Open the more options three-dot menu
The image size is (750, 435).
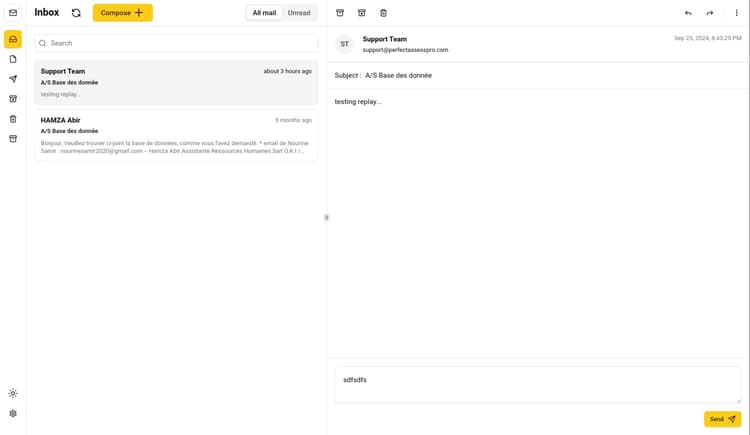(x=736, y=13)
